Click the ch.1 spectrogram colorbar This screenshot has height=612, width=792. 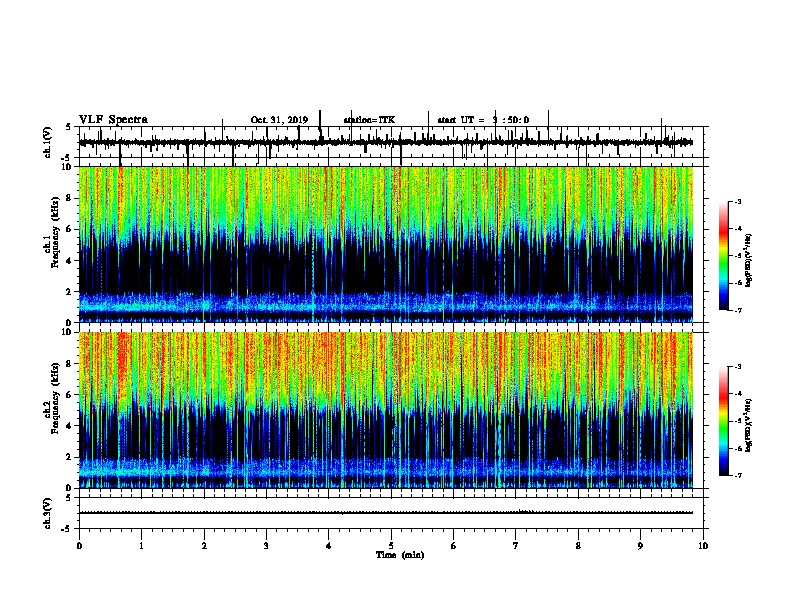(724, 256)
